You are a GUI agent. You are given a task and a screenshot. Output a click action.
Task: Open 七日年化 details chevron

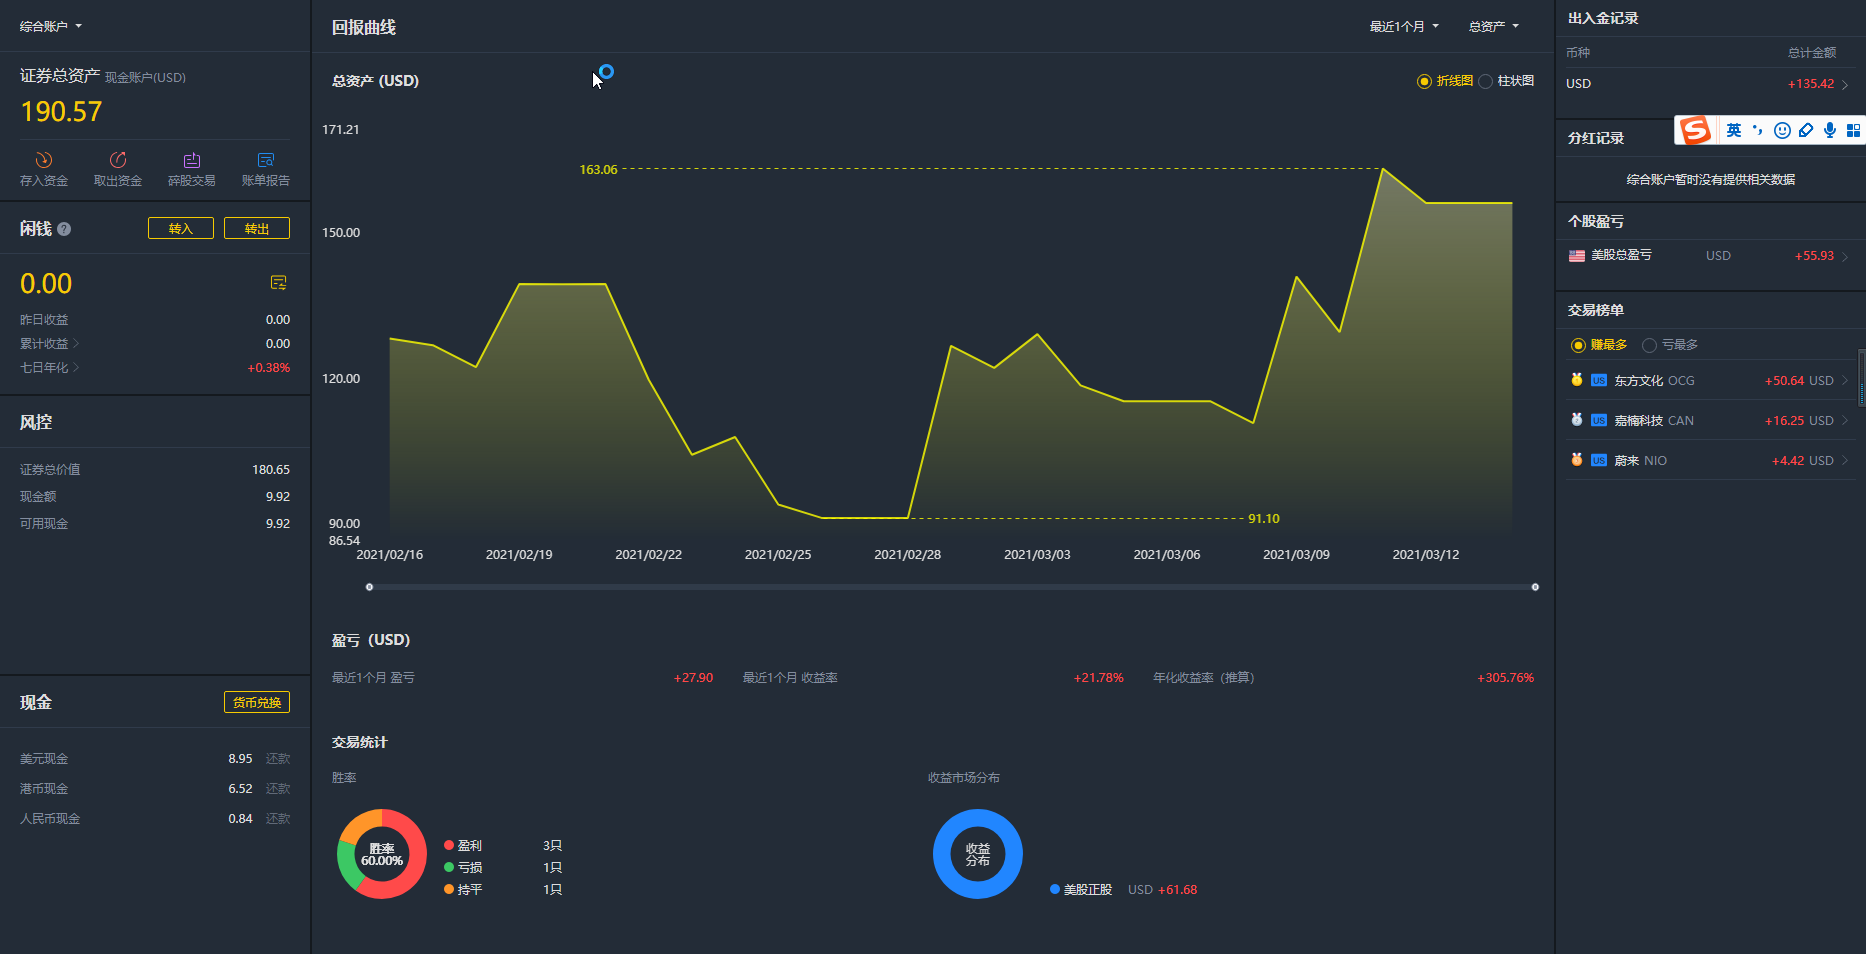76,368
